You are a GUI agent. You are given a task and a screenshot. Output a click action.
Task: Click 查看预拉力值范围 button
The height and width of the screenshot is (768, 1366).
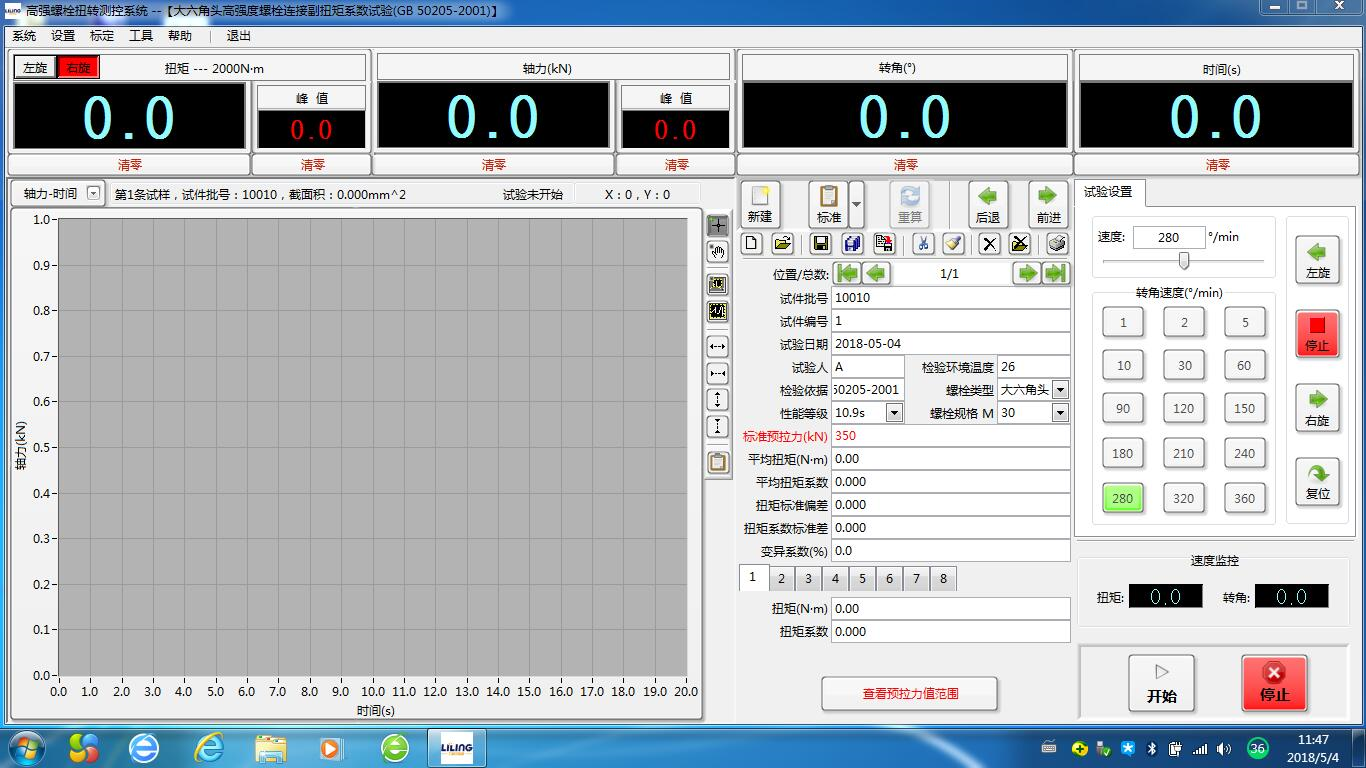pos(910,693)
